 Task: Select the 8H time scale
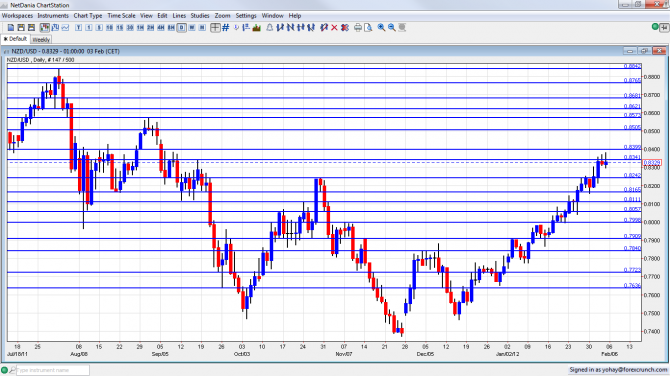coord(171,27)
